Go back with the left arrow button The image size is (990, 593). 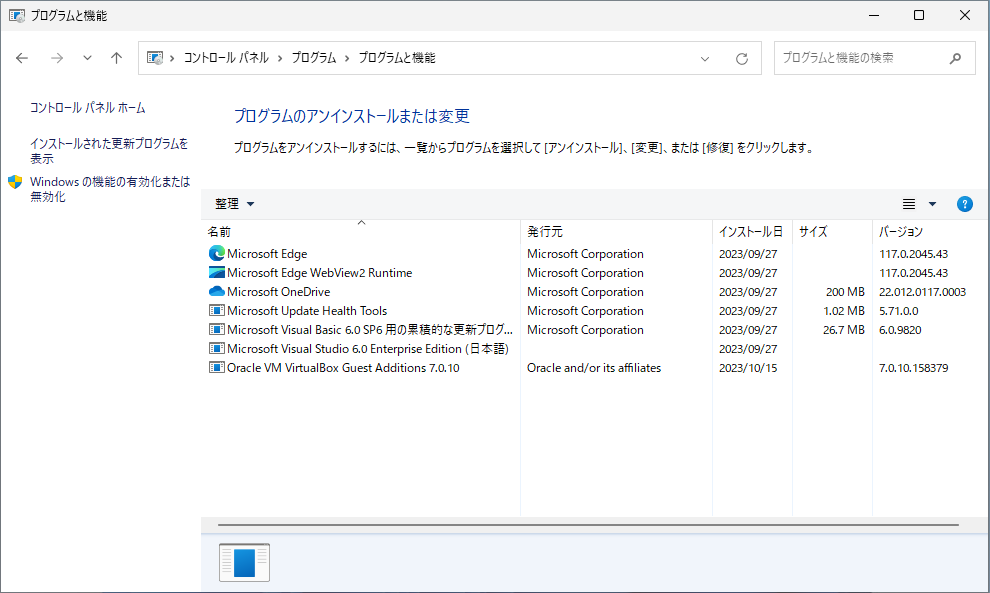22,58
